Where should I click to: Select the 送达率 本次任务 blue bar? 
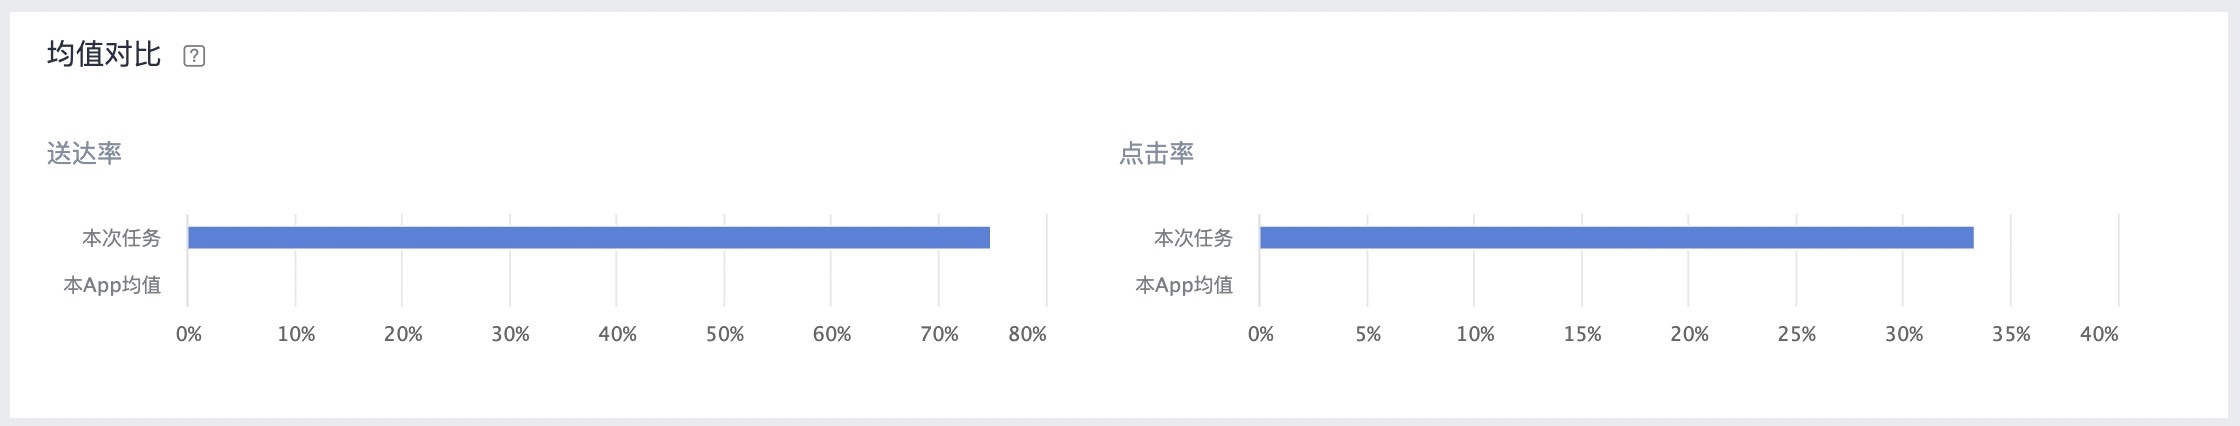589,238
